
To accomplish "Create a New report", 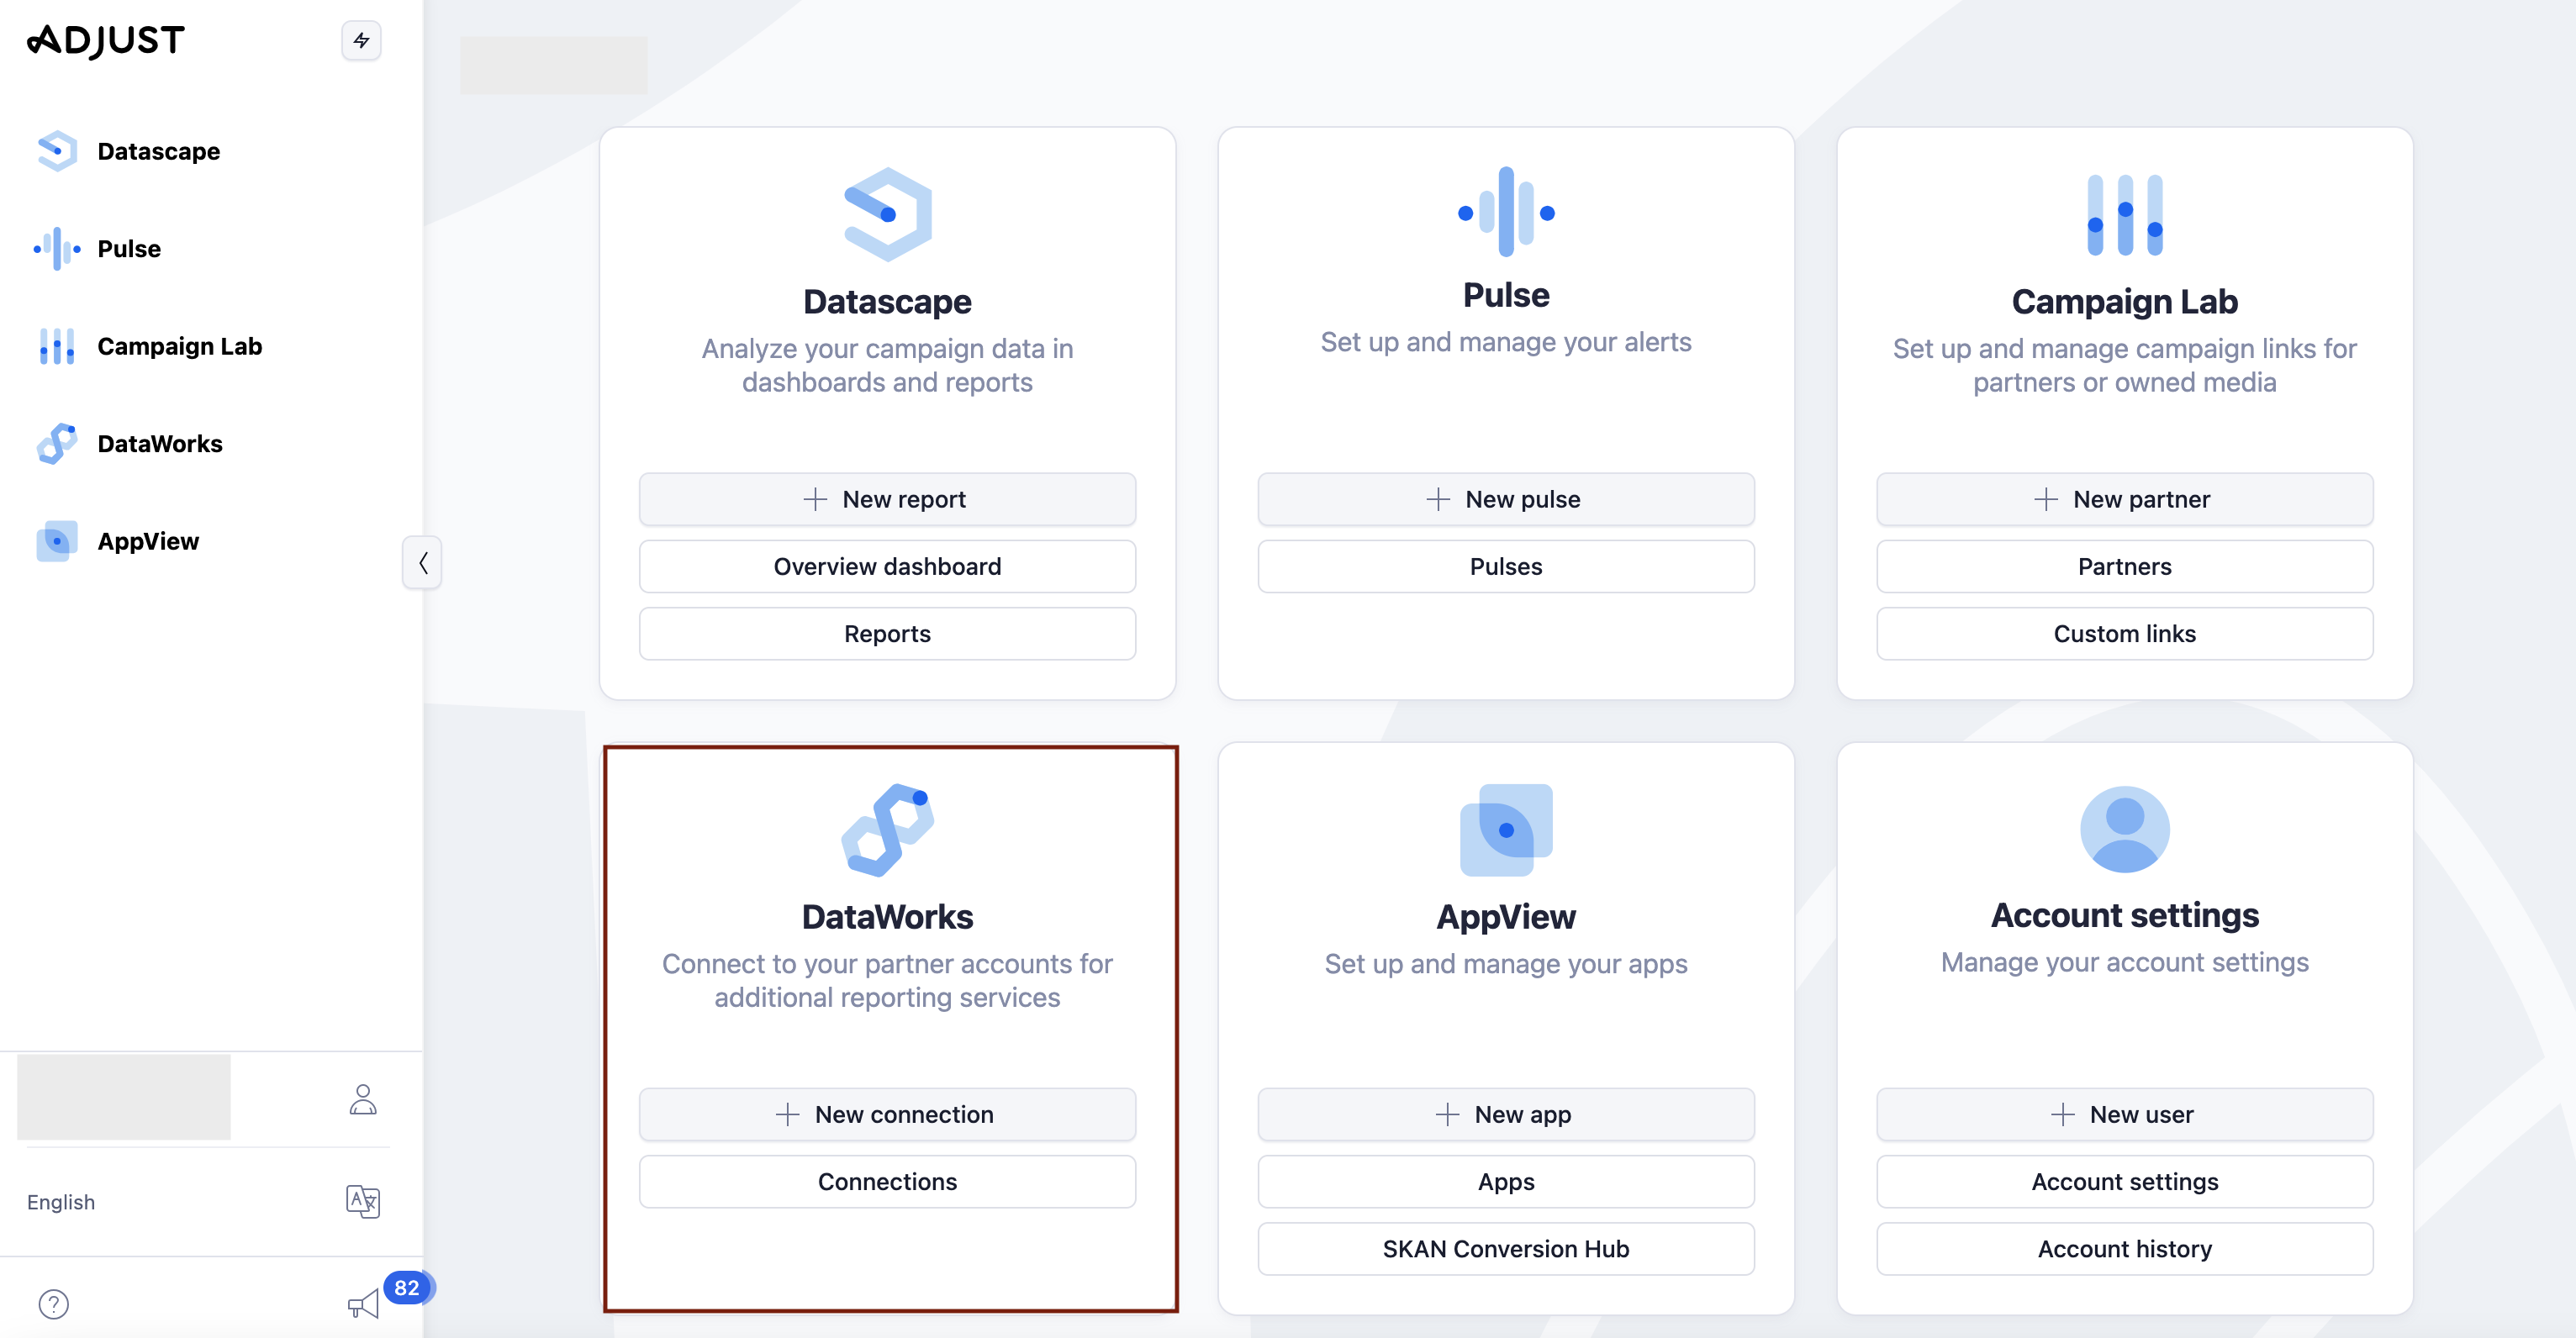I will pyautogui.click(x=887, y=499).
